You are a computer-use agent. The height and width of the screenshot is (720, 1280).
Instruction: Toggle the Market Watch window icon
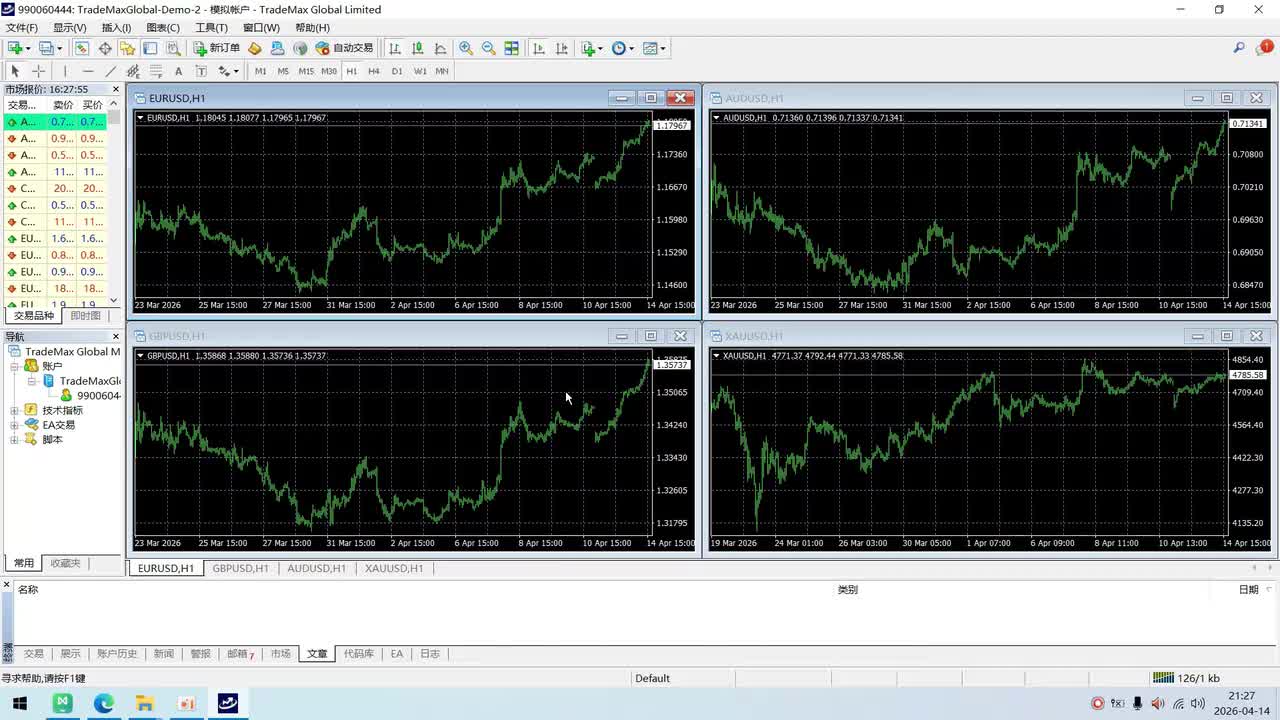pos(82,48)
